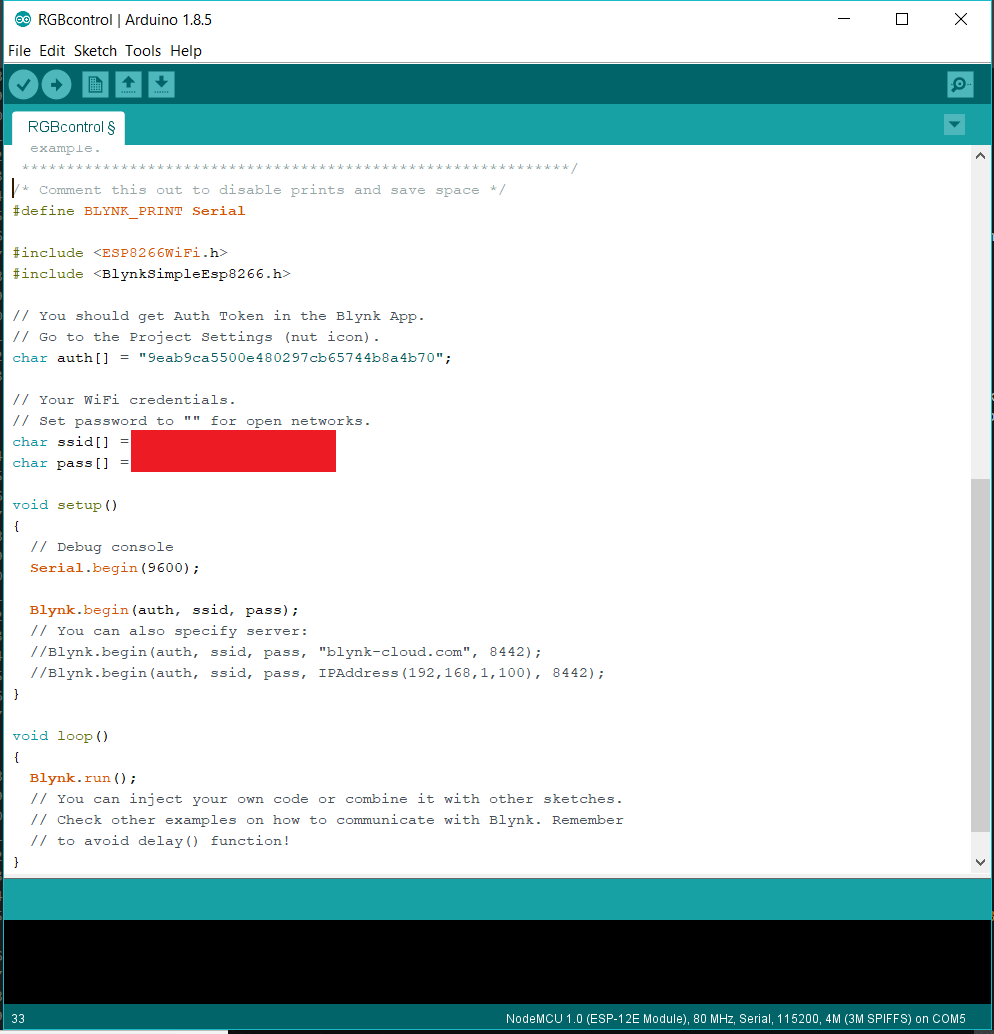Click the NodeMCU 1.0 board info in status bar
The width and height of the screenshot is (994, 1034).
tap(735, 1019)
